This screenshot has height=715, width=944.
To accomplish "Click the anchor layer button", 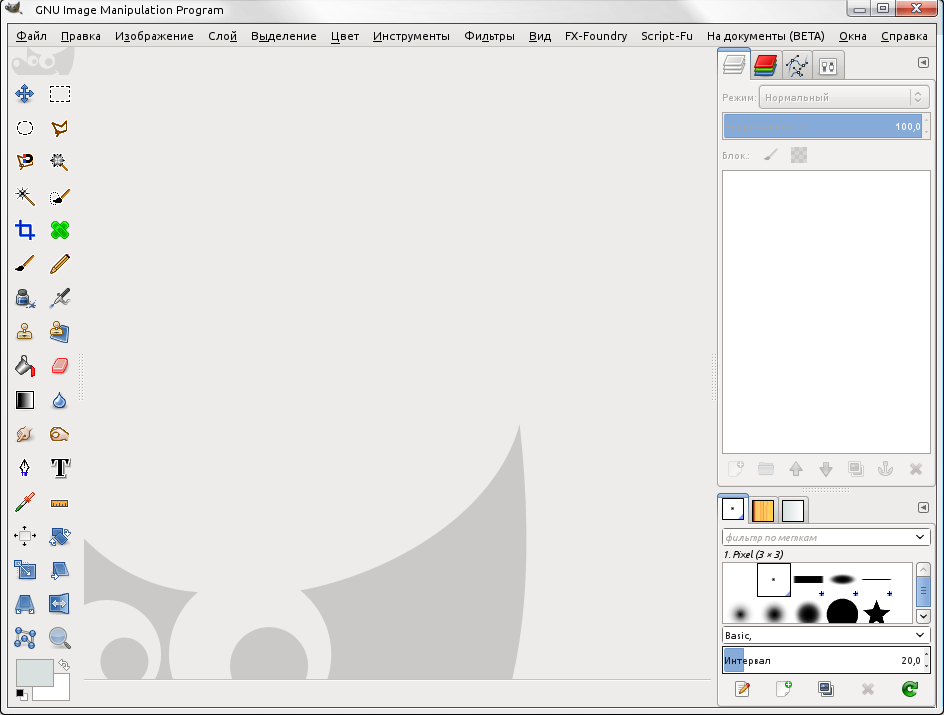I will (885, 469).
